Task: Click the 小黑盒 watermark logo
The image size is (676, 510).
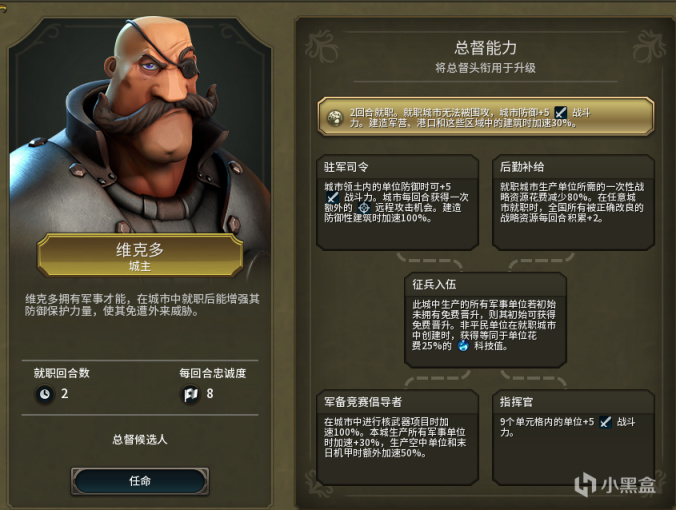Action: [x=615, y=484]
